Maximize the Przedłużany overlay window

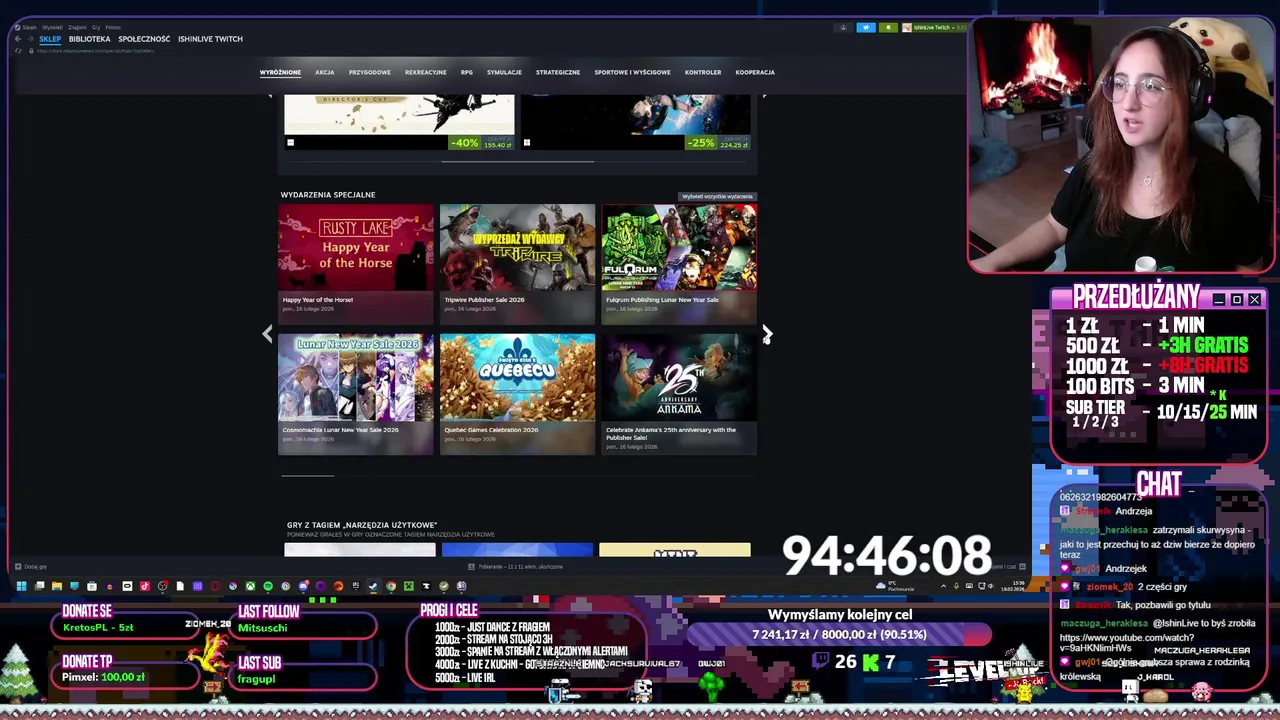coord(1237,299)
